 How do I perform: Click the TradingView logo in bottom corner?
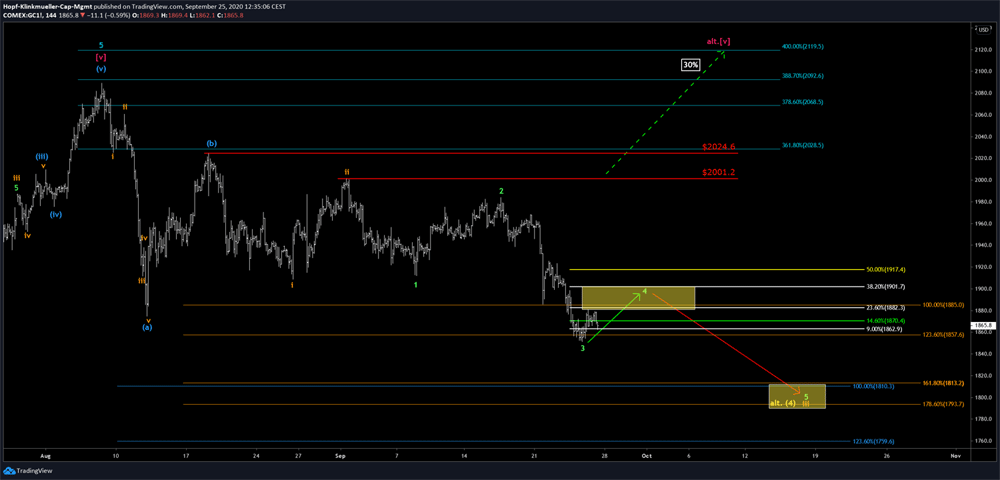coord(28,470)
